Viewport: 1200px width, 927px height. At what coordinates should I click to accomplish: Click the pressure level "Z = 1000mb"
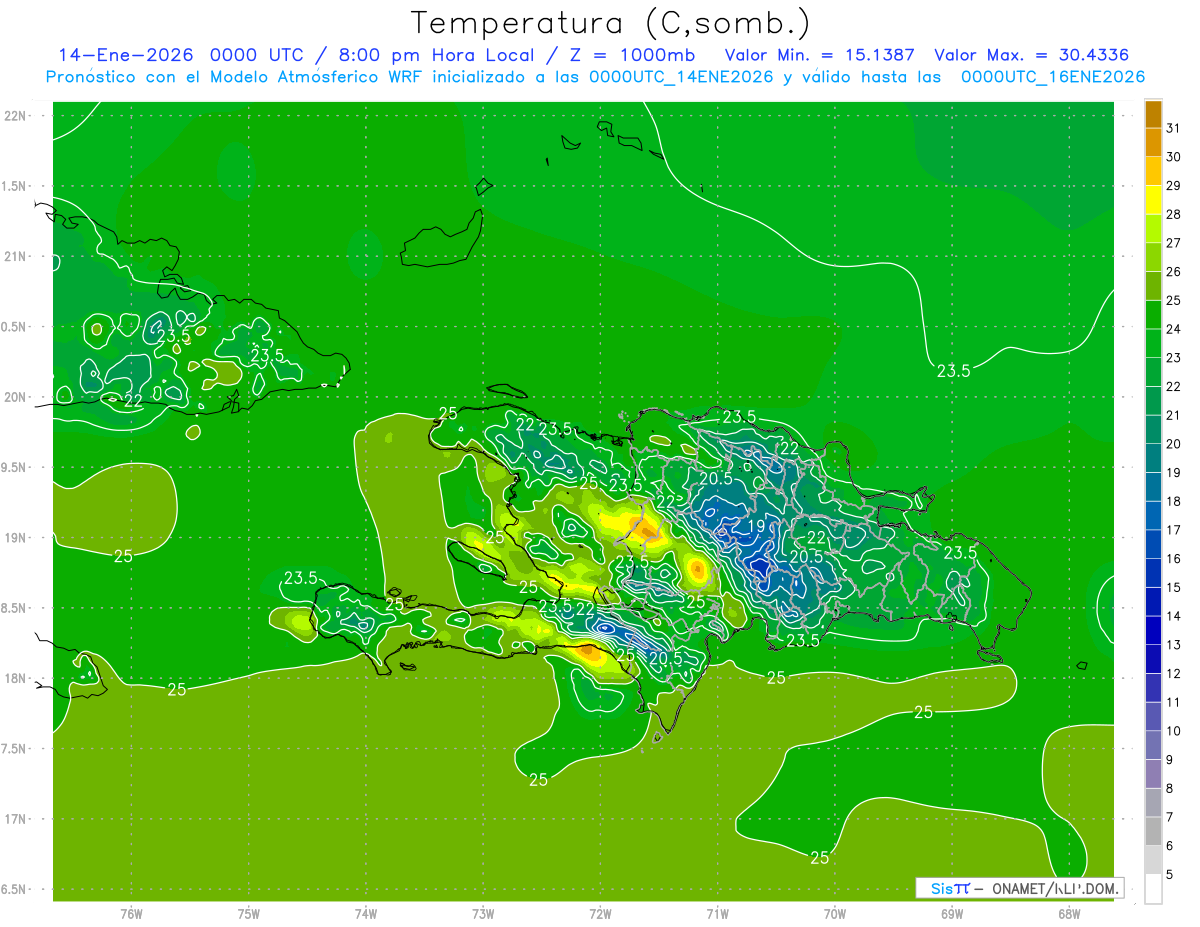click(x=630, y=55)
